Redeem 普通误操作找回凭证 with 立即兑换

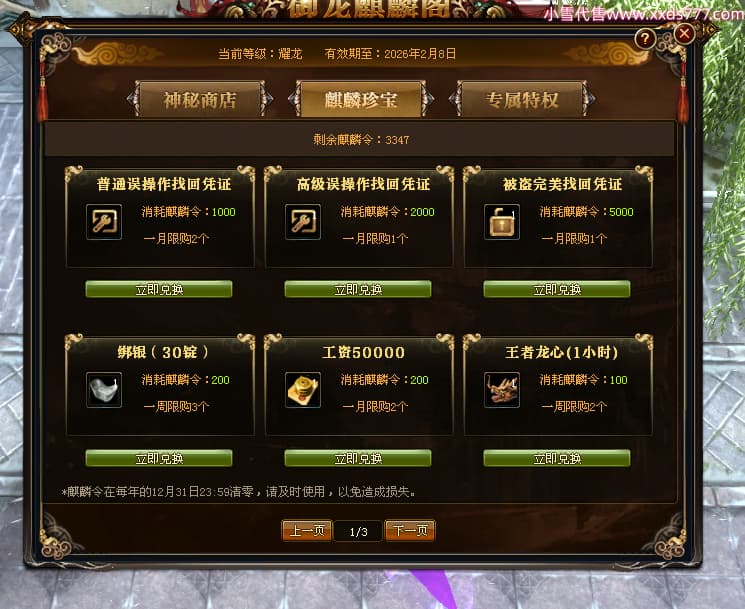coord(159,289)
